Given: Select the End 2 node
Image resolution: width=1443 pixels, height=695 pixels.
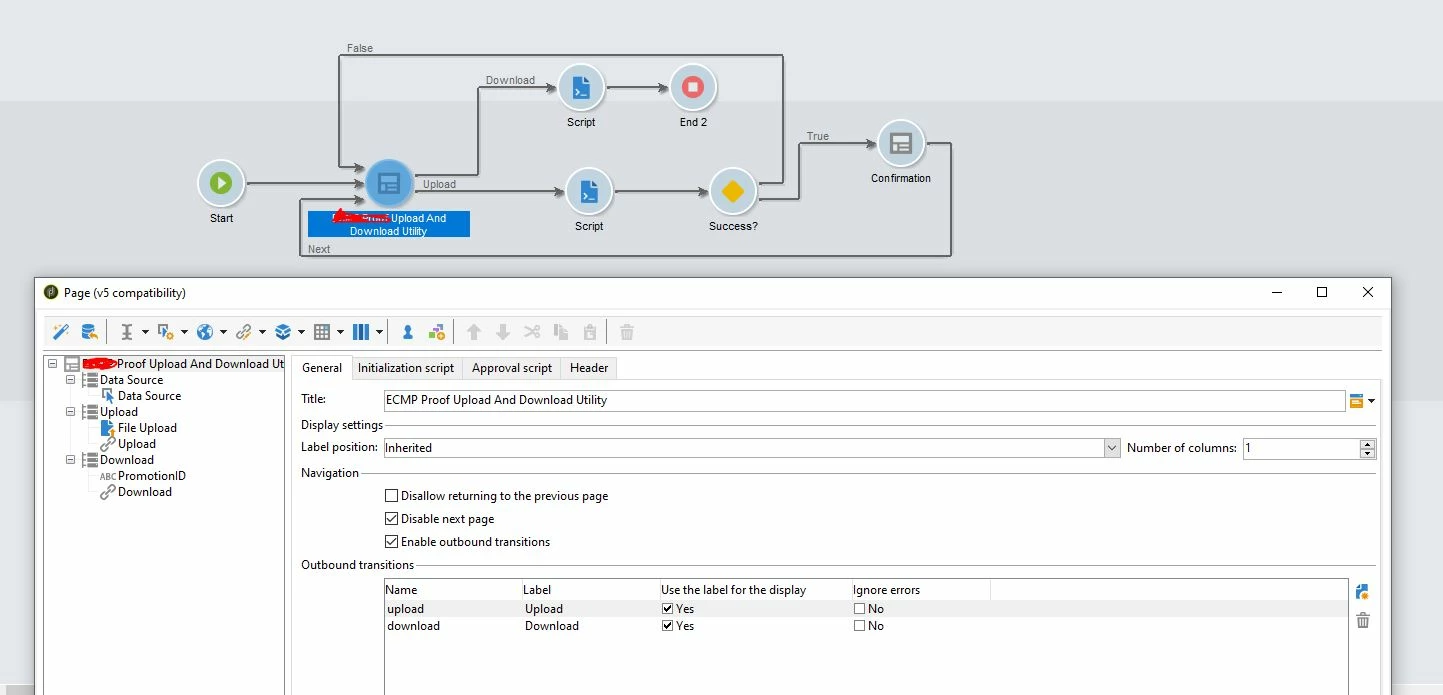Looking at the screenshot, I should click(693, 88).
